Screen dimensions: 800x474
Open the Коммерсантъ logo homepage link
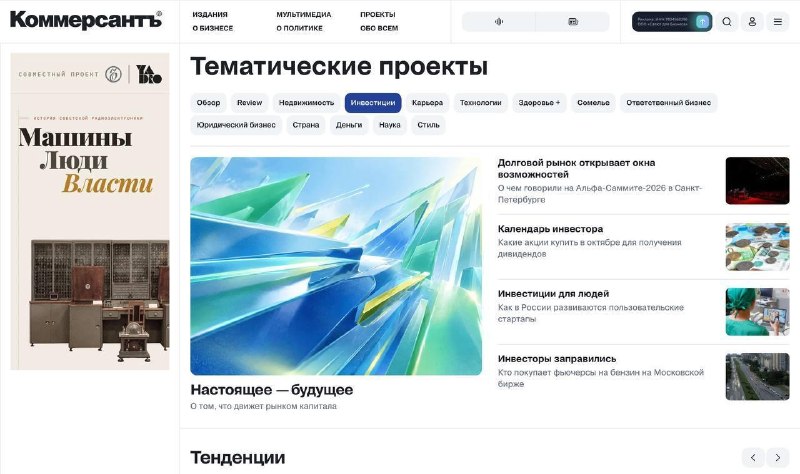tap(86, 20)
